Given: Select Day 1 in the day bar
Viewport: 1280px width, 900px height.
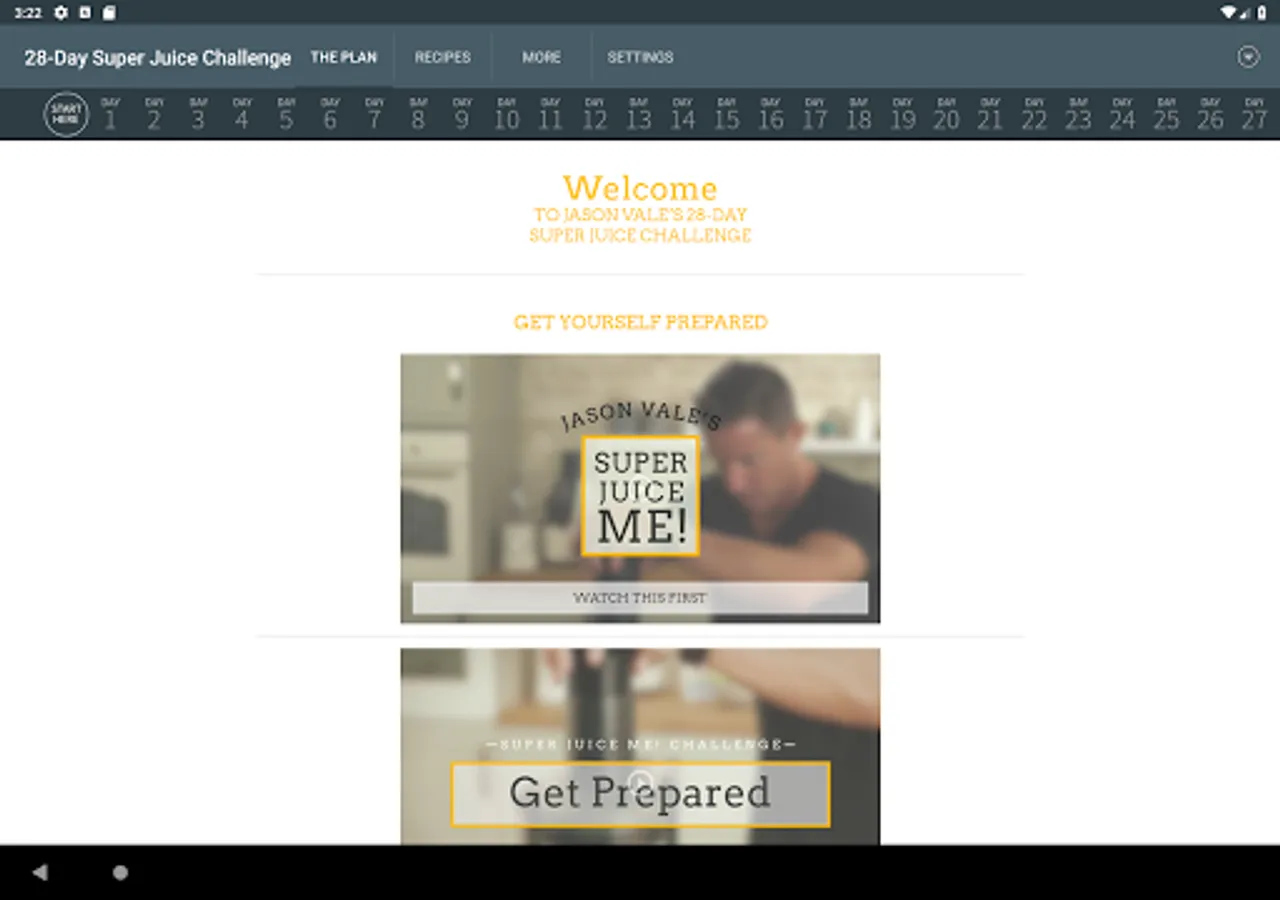Looking at the screenshot, I should tap(110, 114).
